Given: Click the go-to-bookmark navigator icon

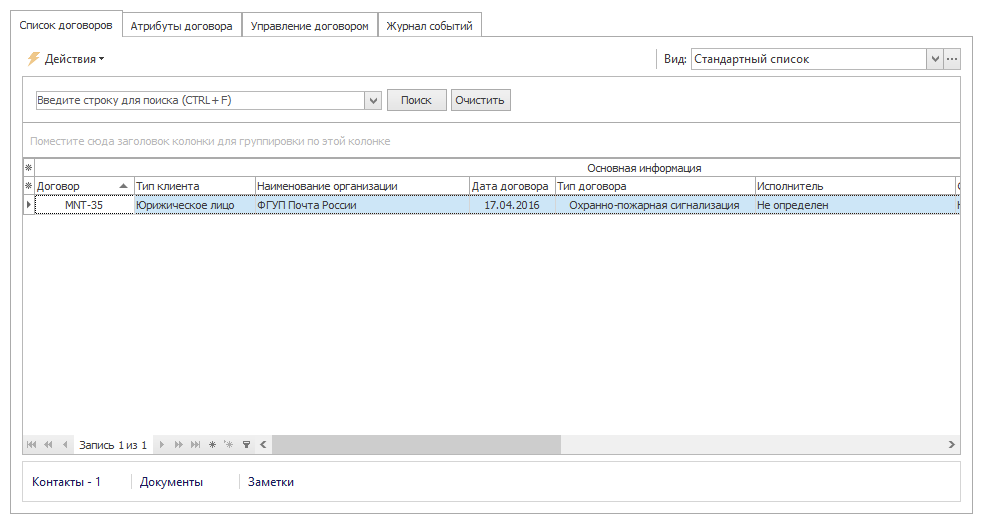Looking at the screenshot, I should tap(229, 444).
